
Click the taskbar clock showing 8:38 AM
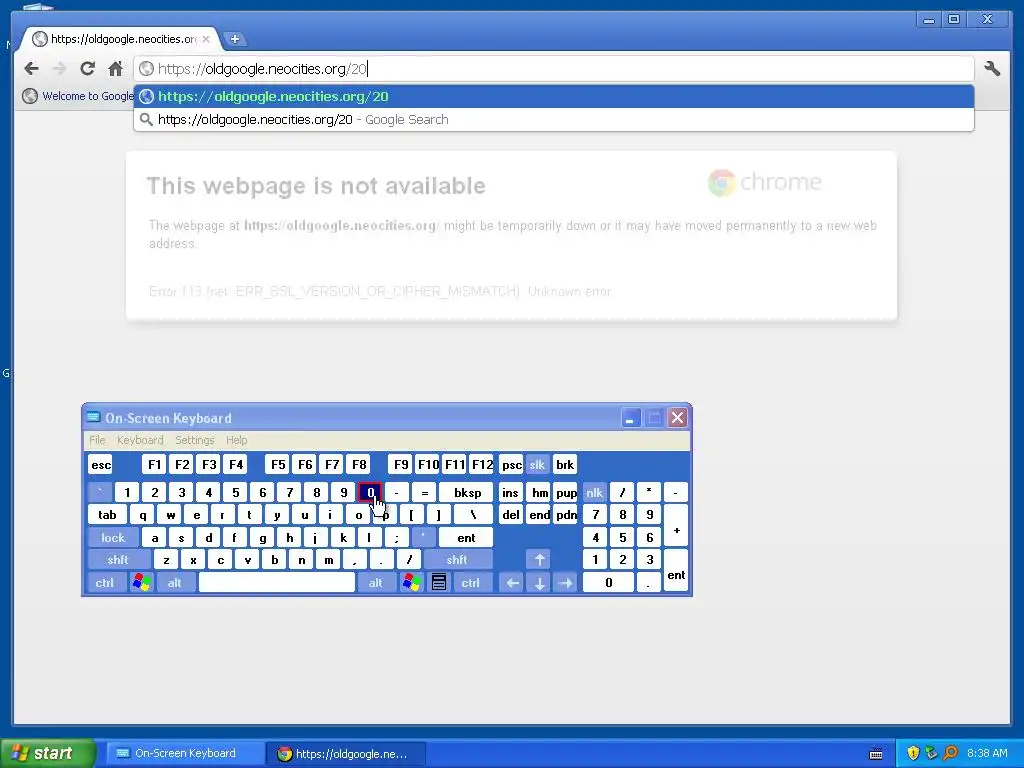[987, 754]
